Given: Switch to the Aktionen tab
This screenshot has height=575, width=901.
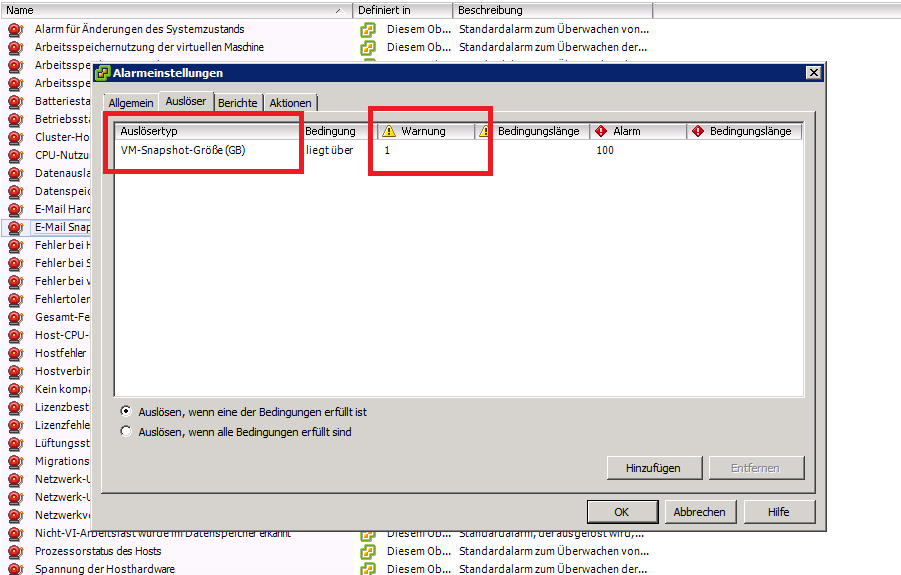Looking at the screenshot, I should click(290, 103).
